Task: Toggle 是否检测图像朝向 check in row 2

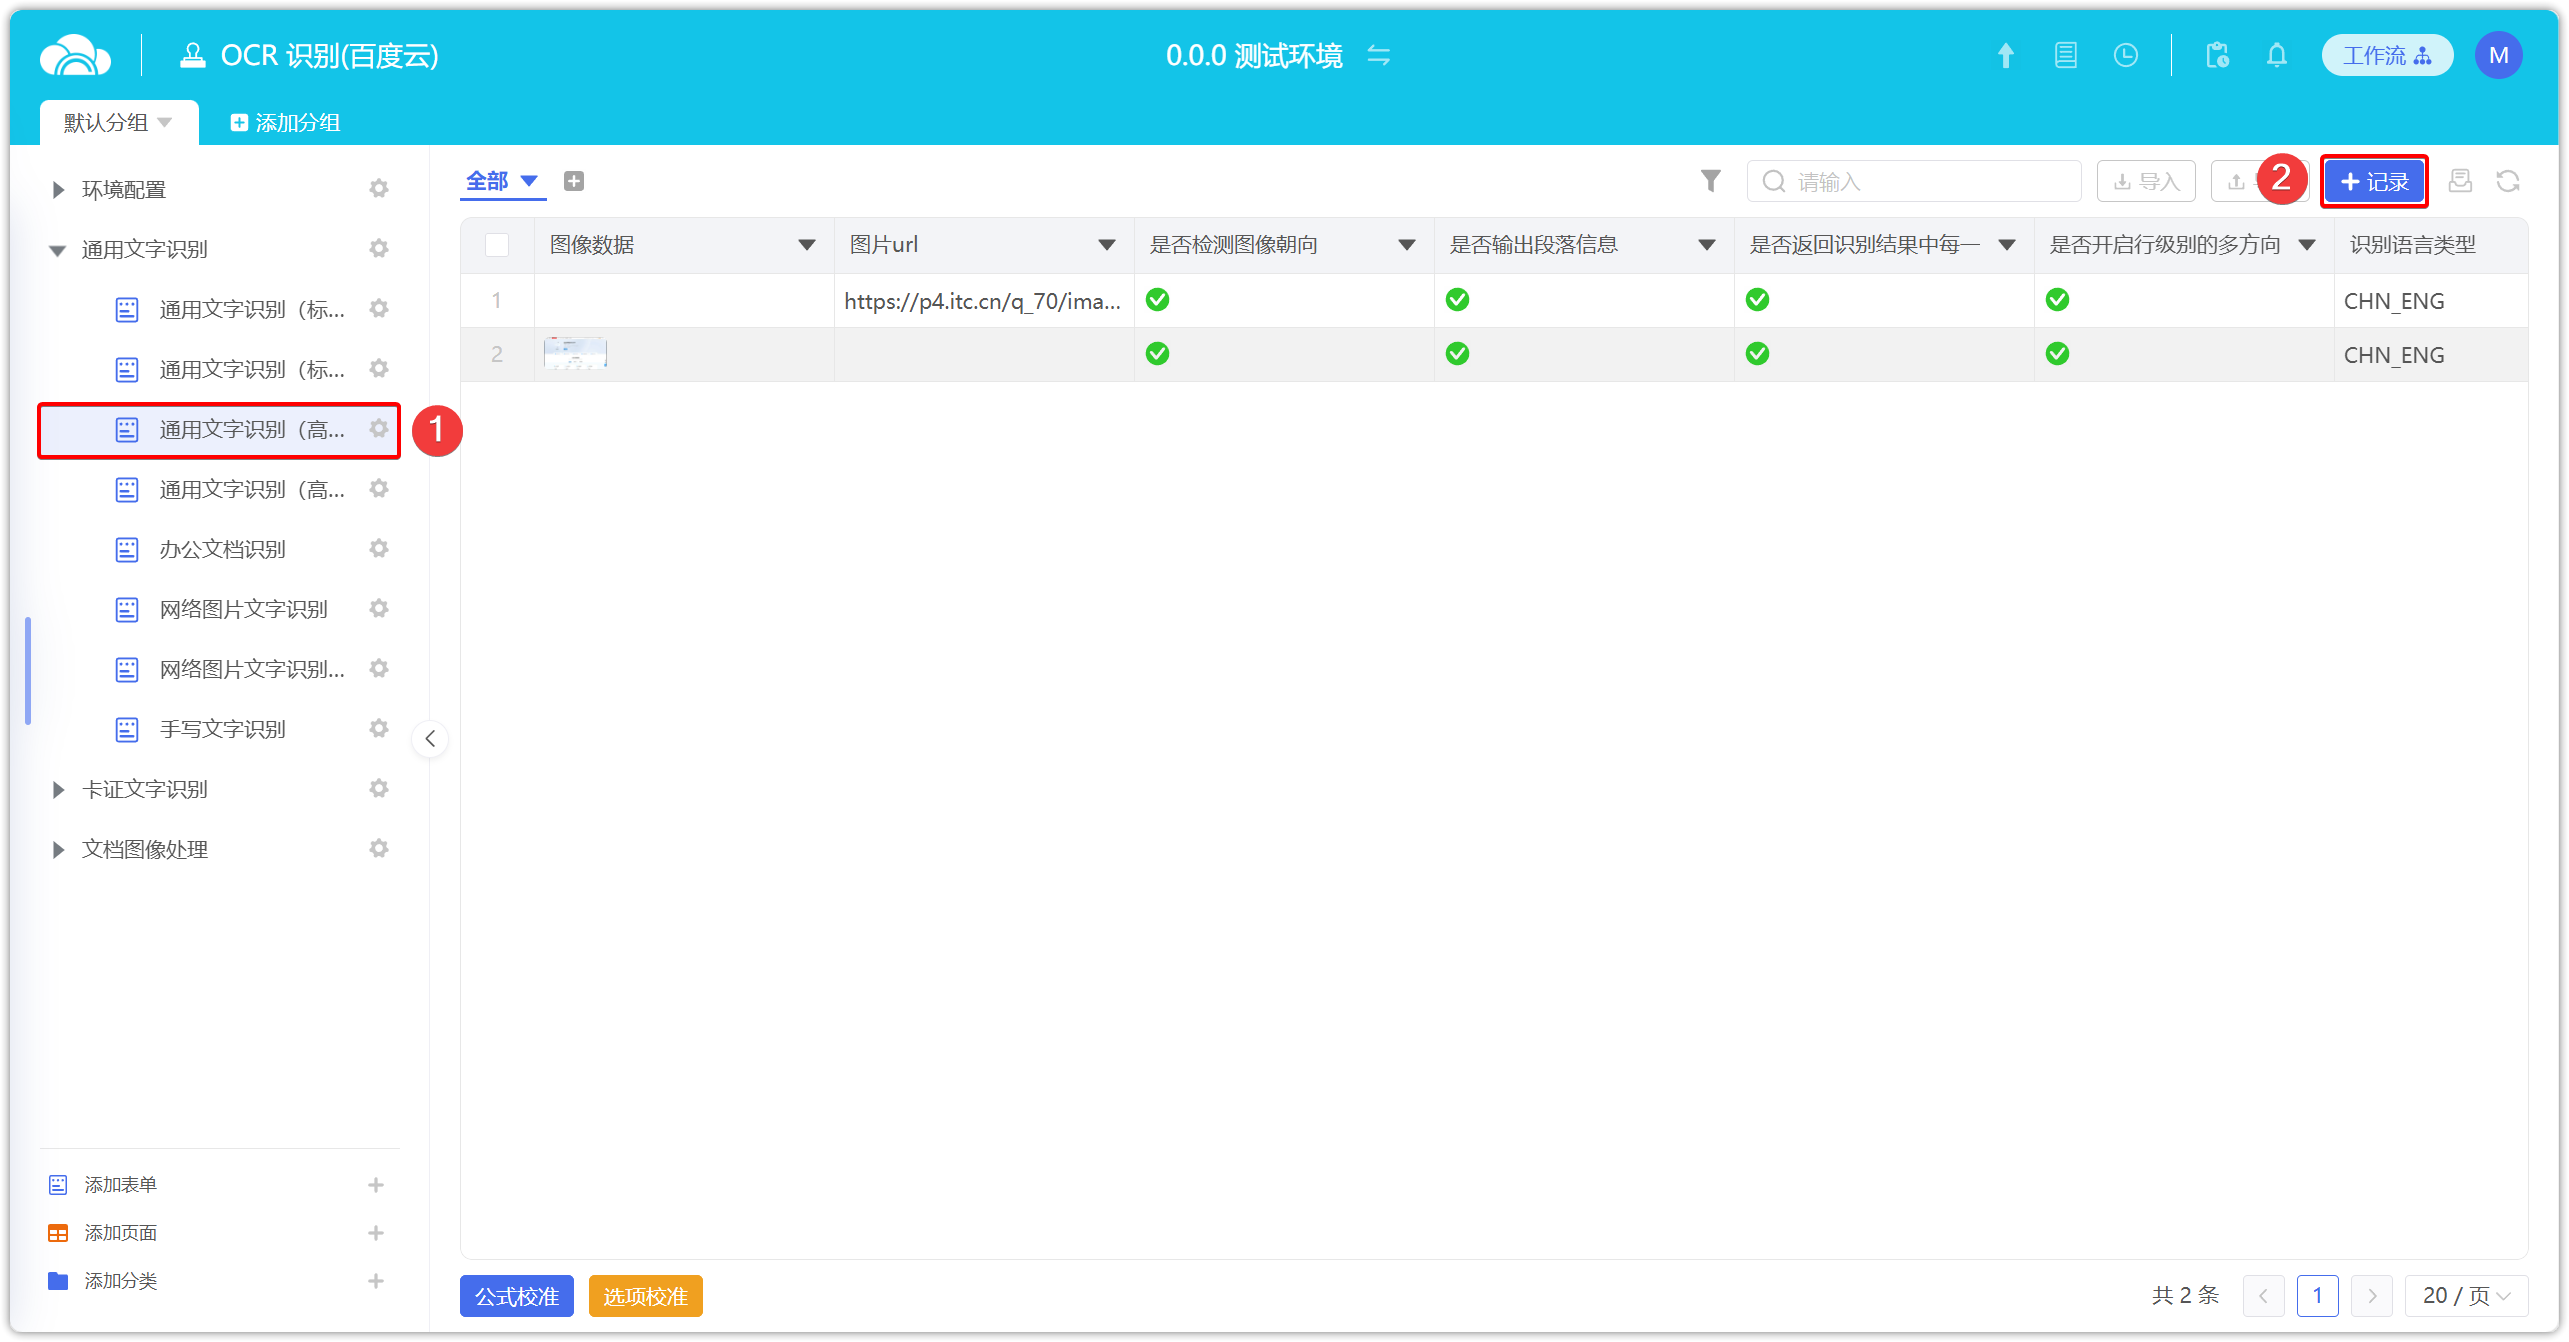Action: point(1158,354)
